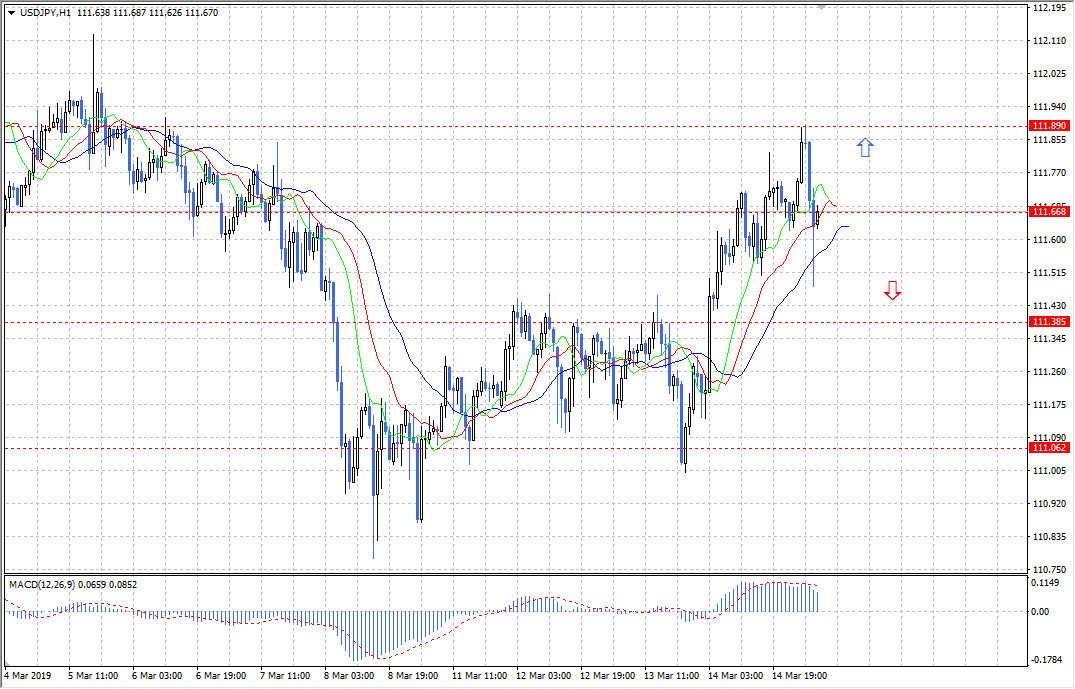
Task: Click the 8 Mar 03:00 time label
Action: 349,676
